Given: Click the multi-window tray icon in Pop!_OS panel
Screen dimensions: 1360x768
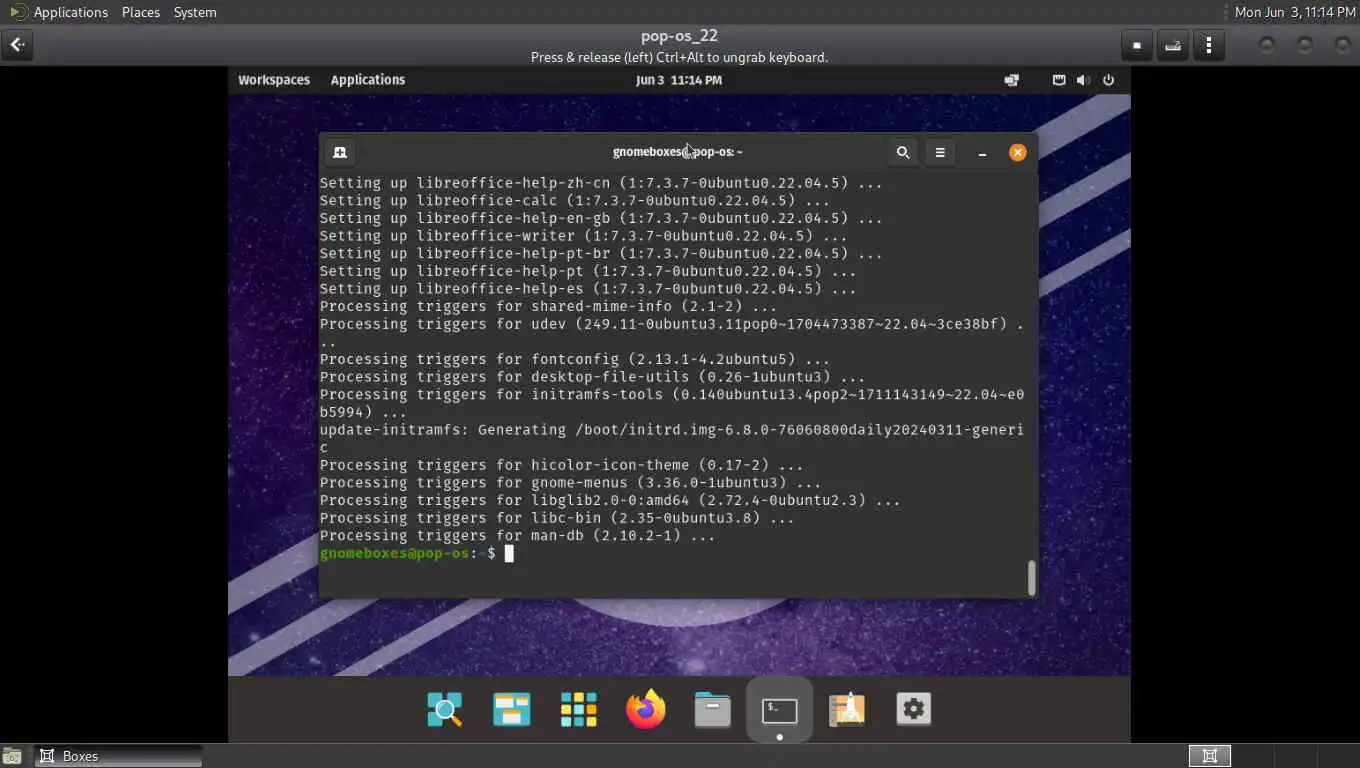Looking at the screenshot, I should [1011, 80].
